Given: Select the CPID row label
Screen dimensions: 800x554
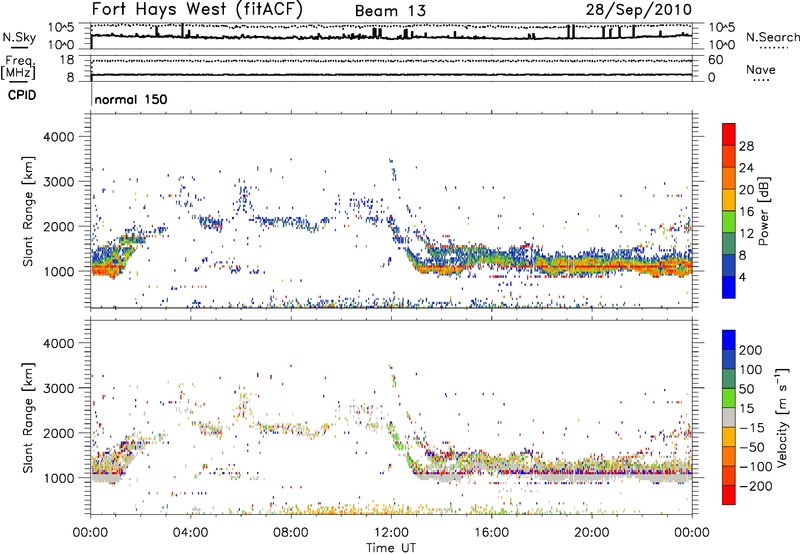Looking at the screenshot, I should pos(22,95).
